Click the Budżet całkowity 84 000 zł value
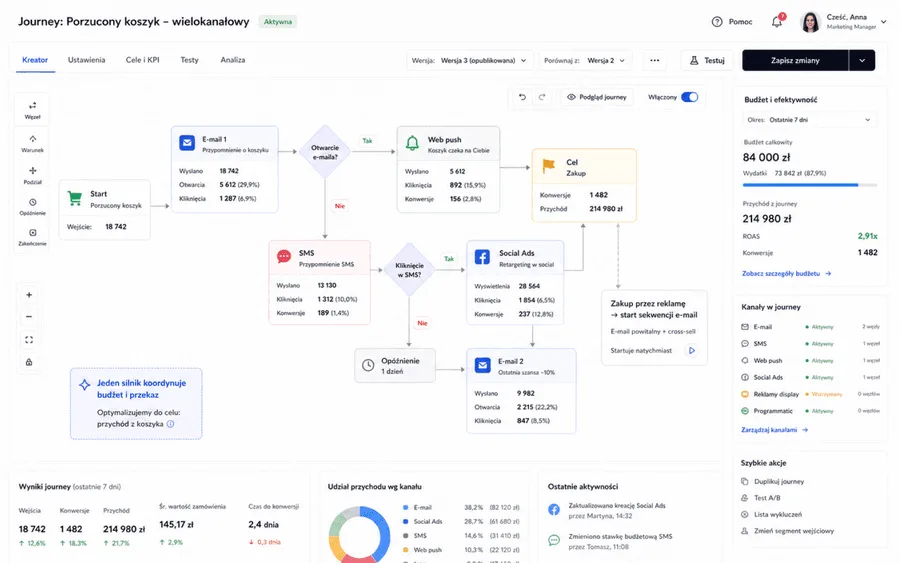Screen dimensions: 900x563 (x=766, y=157)
